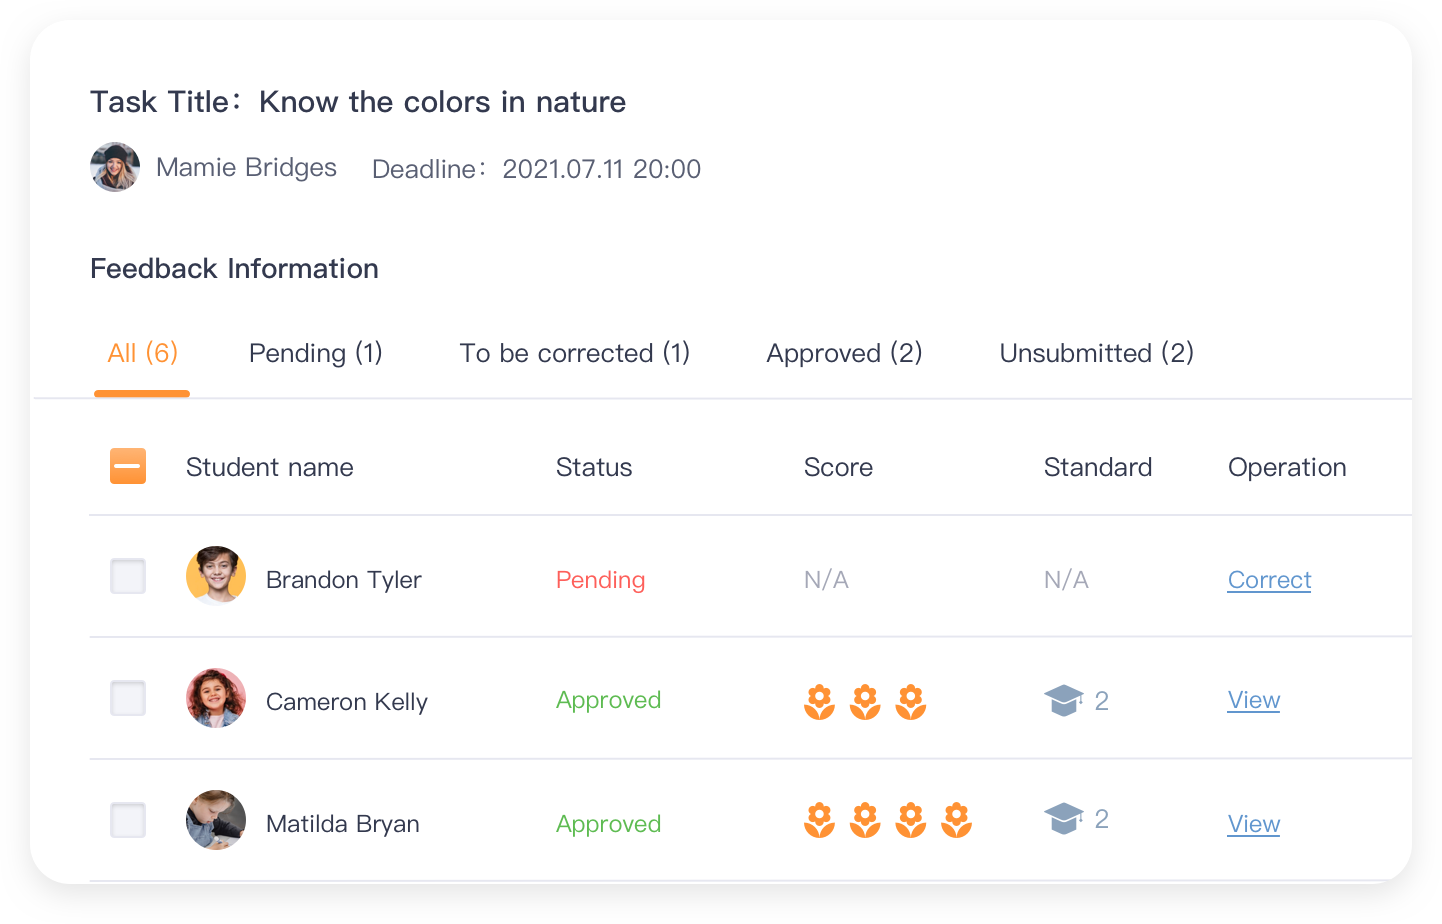Show the Unsubmitted (2) tab
The height and width of the screenshot is (924, 1442).
point(1097,353)
